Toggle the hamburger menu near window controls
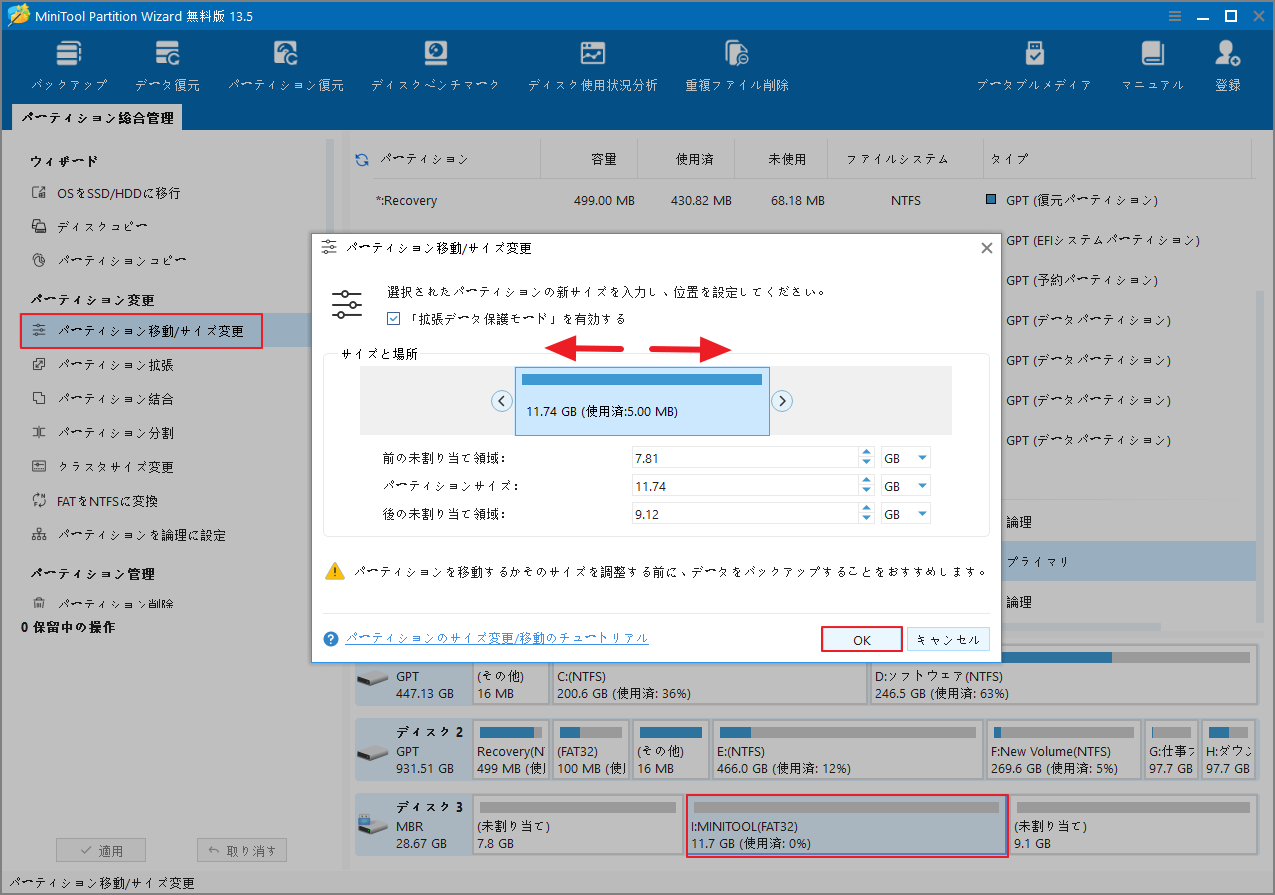 pyautogui.click(x=1173, y=15)
